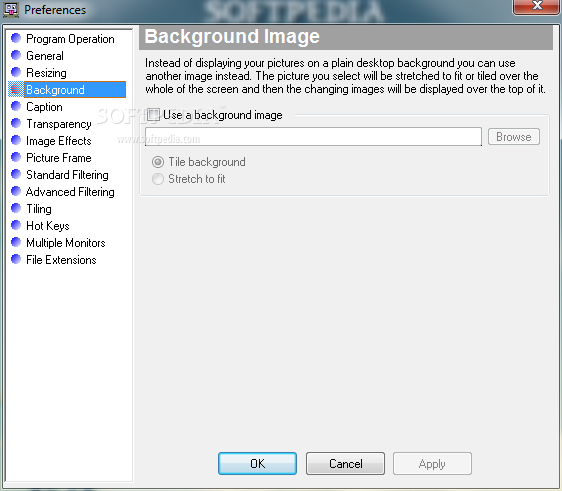Click the blue bullet icon beside Program Operation
Screen dimensions: 562x491
point(16,38)
